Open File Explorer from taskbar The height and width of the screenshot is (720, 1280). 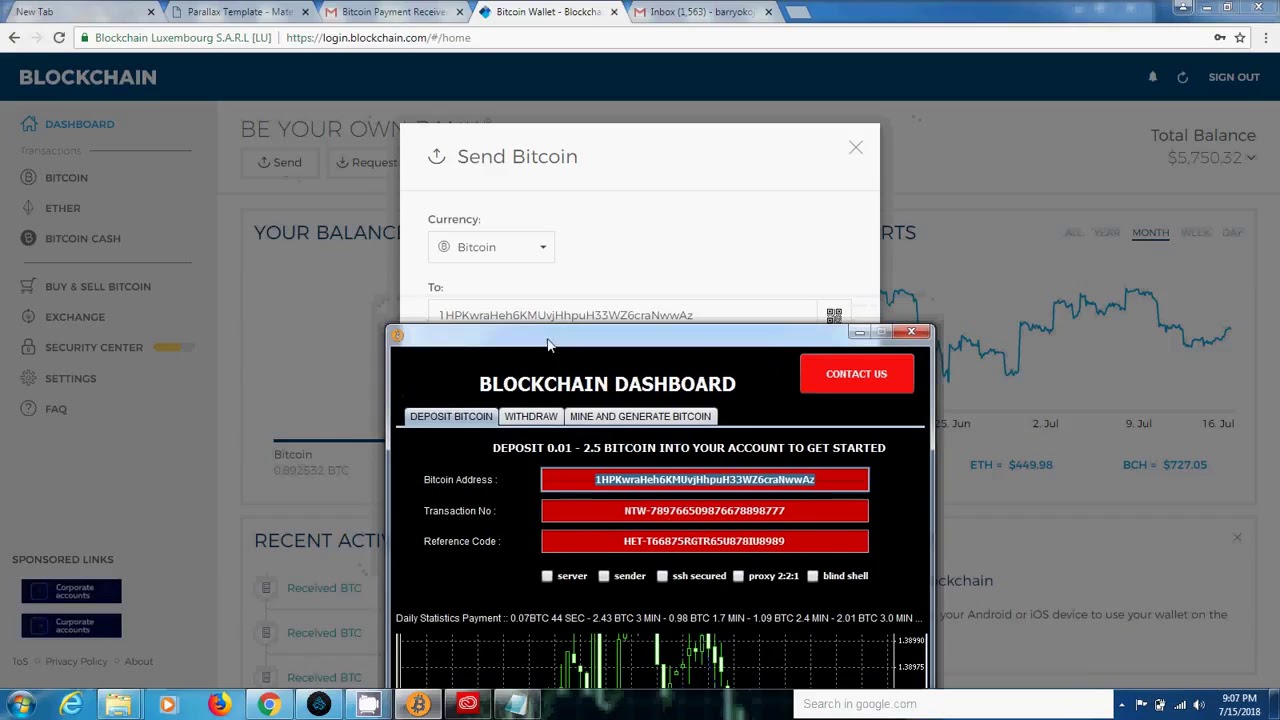118,704
